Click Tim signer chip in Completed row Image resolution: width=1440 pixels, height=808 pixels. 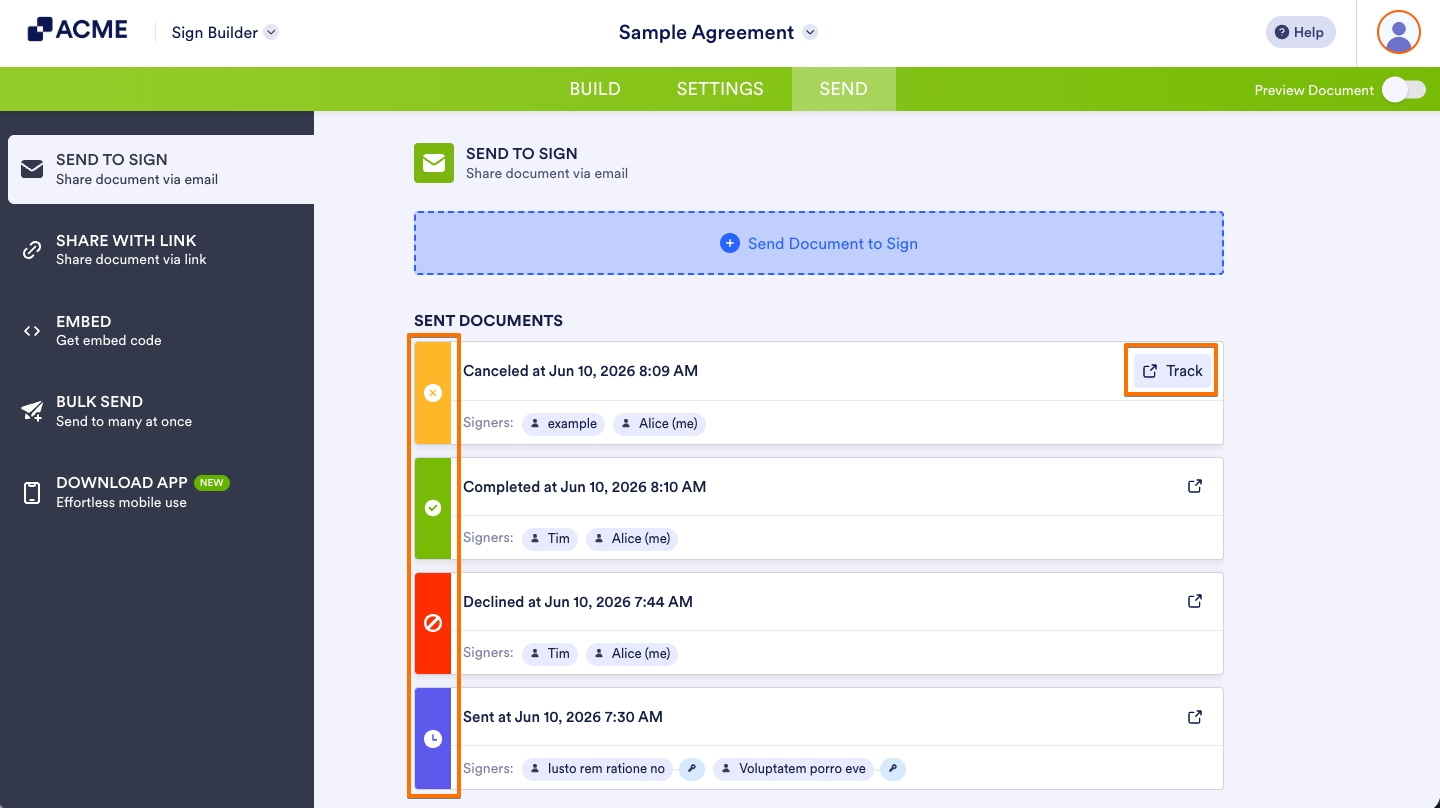(550, 539)
